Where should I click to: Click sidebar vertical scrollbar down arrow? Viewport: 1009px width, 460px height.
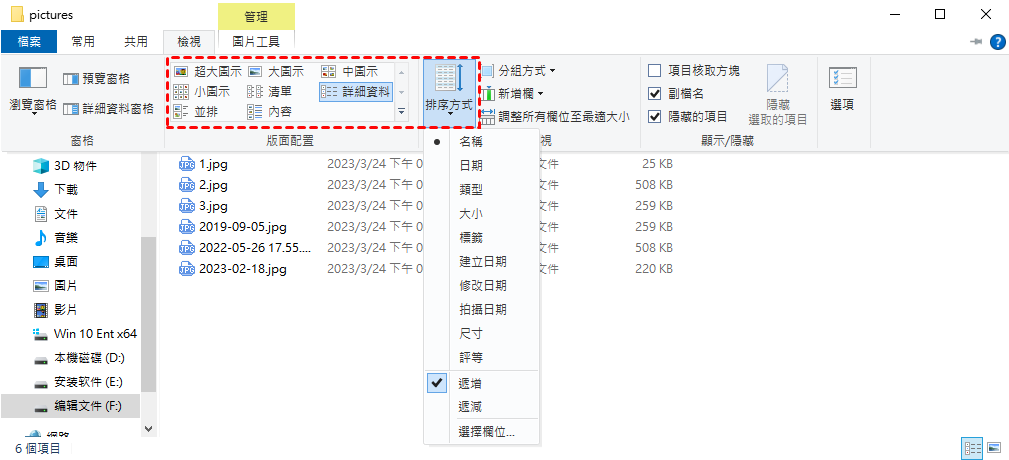coord(148,428)
